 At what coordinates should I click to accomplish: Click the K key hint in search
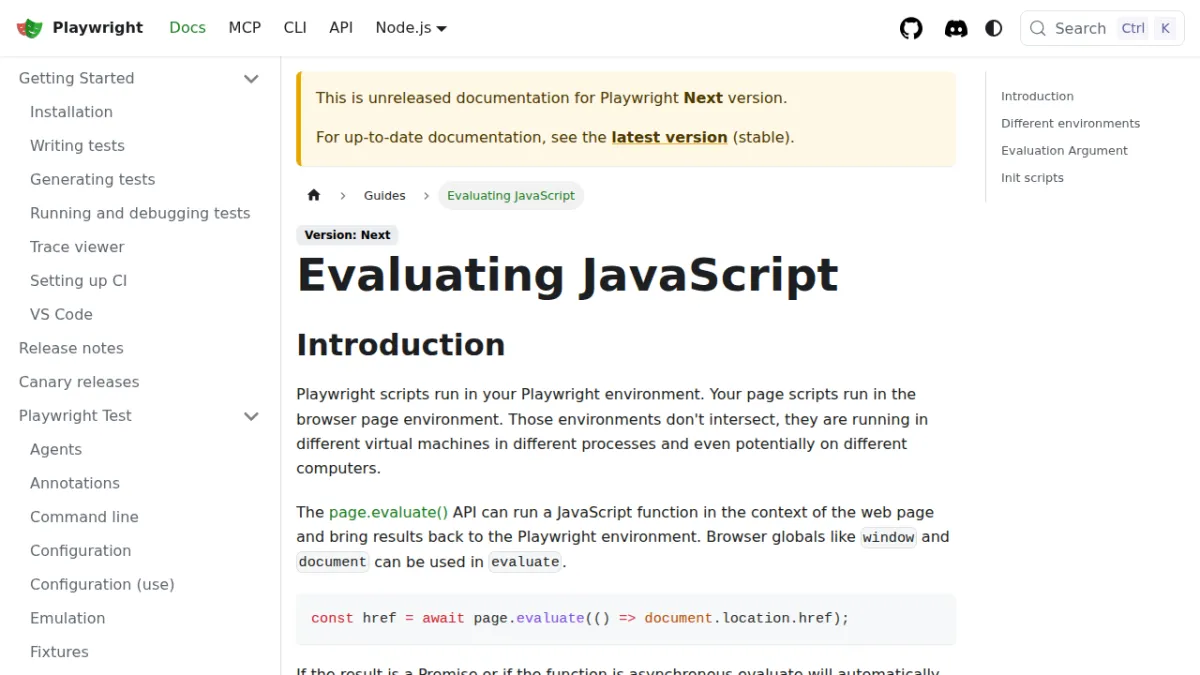pyautogui.click(x=1165, y=28)
